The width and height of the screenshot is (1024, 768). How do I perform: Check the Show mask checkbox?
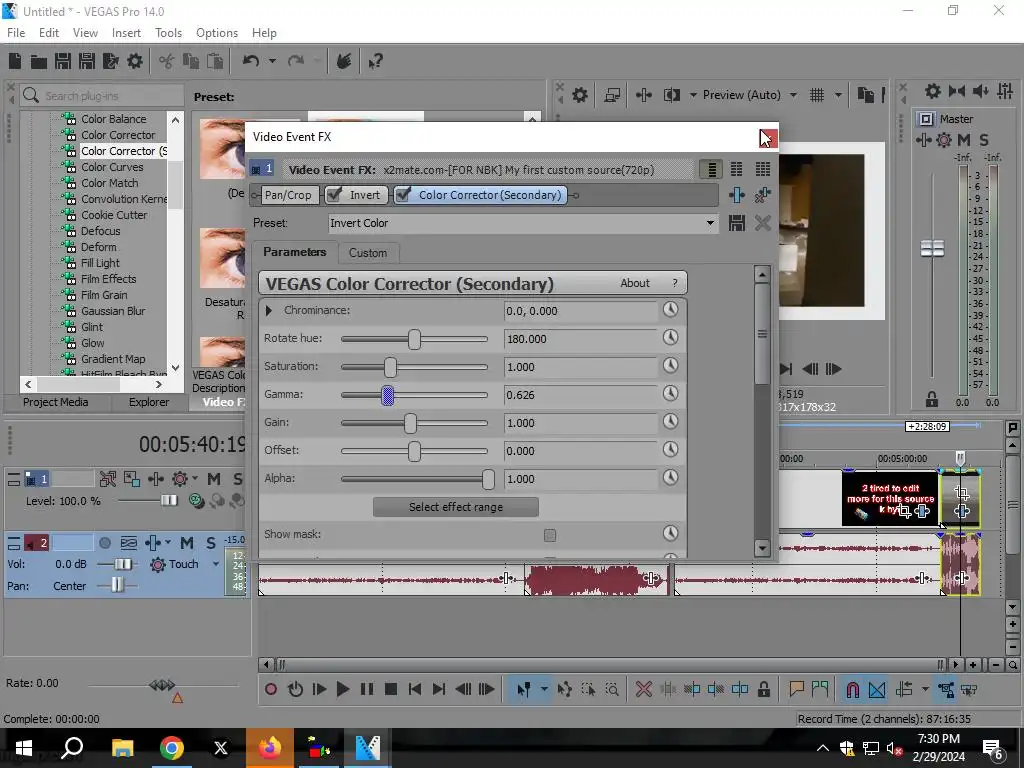(550, 536)
